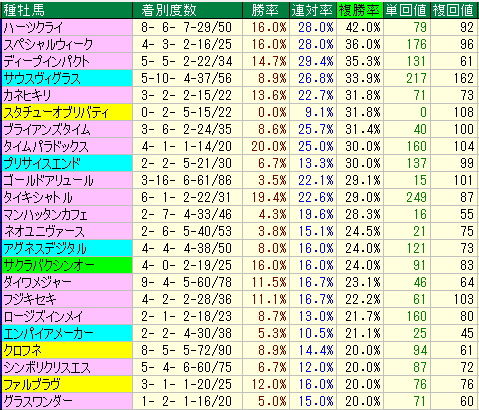Screen dimensions: 479x410
Task: Click ブライアンズタイム quinella rate 25.7%
Action: [316, 129]
